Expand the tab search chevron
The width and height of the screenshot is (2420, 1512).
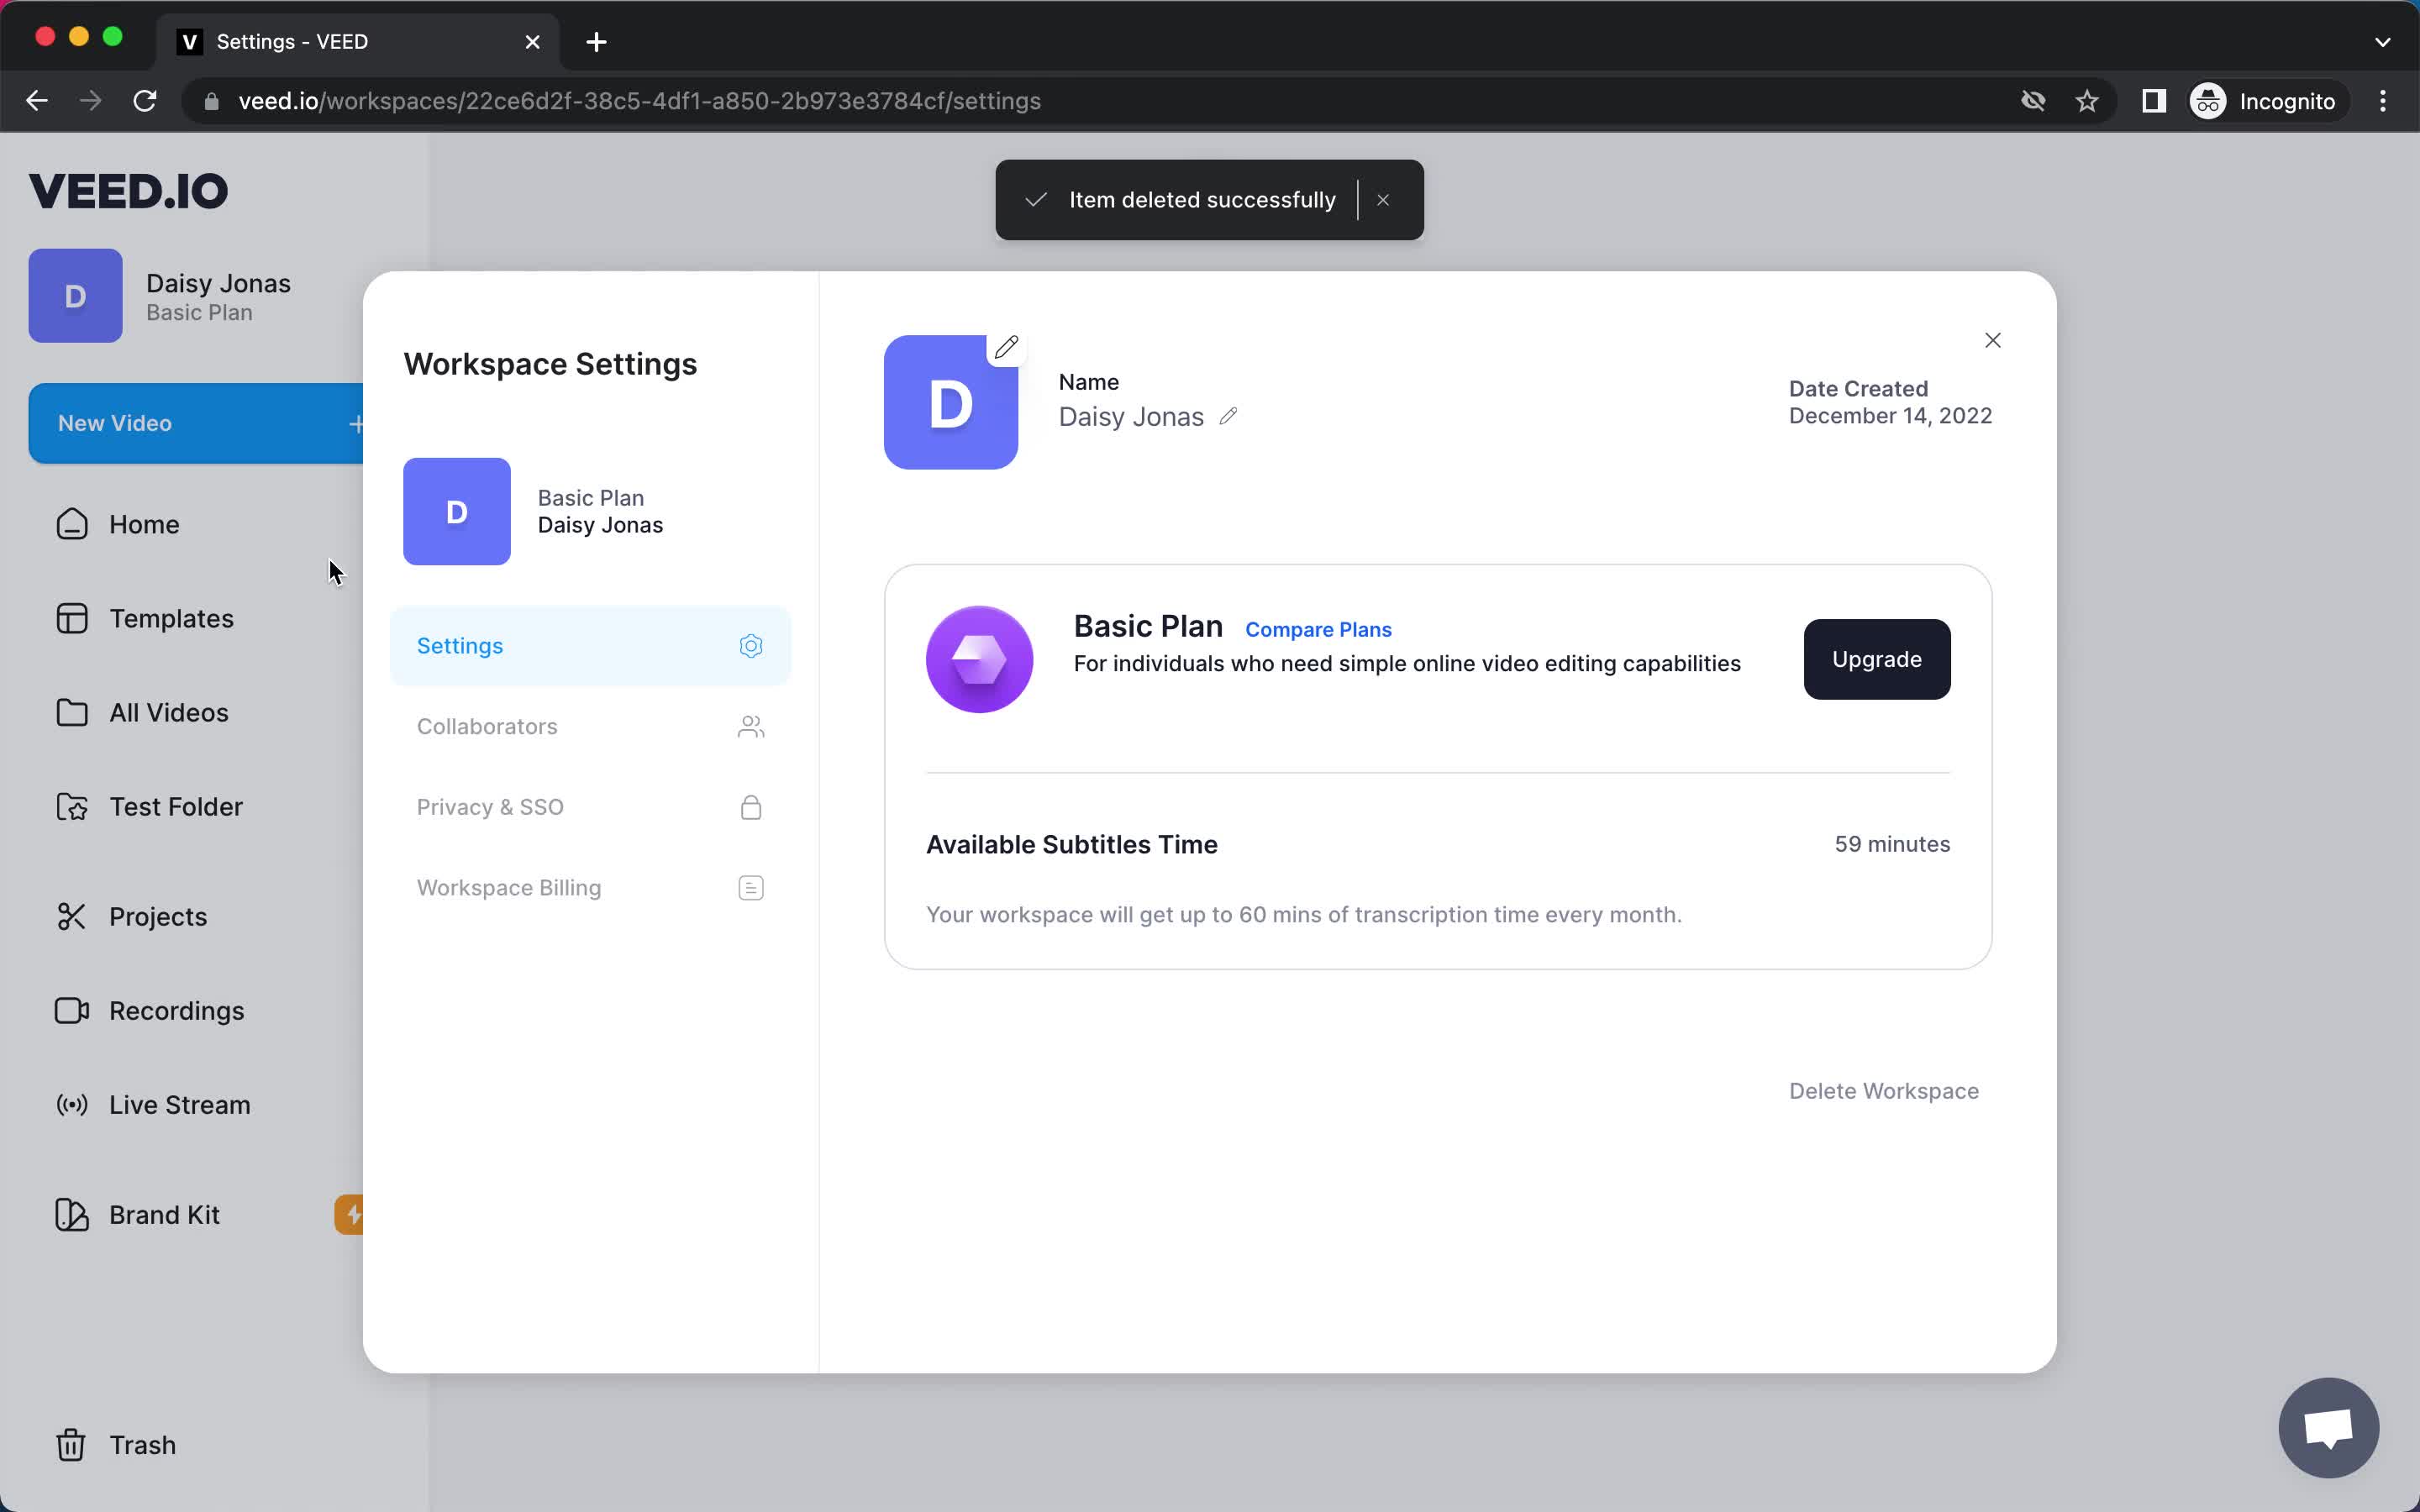point(2382,42)
